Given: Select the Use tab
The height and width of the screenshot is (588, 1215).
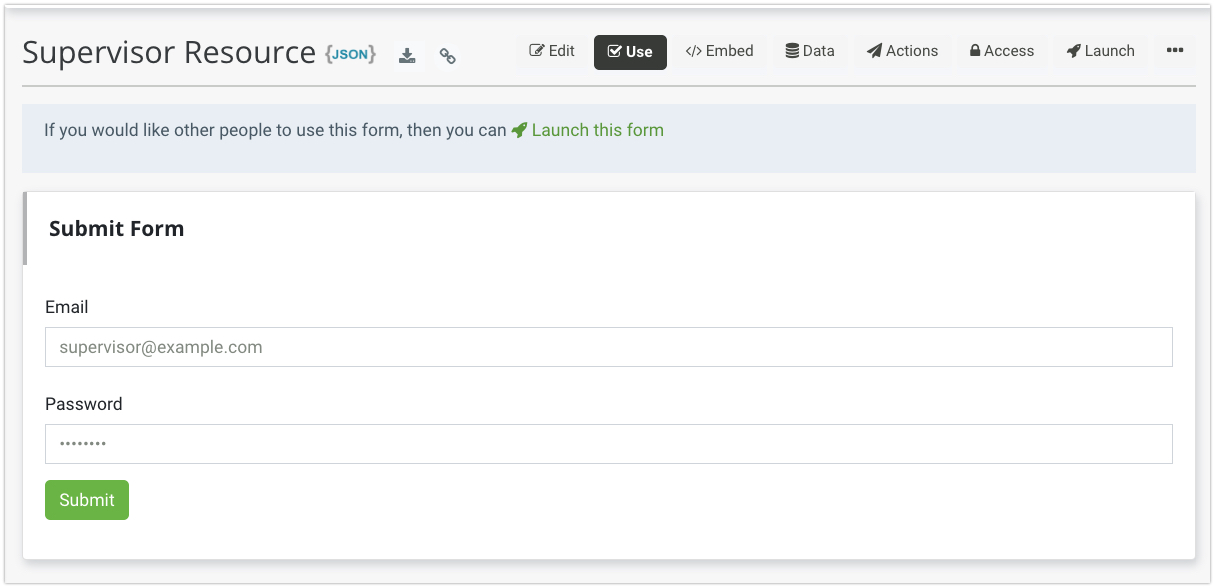Looking at the screenshot, I should 630,52.
